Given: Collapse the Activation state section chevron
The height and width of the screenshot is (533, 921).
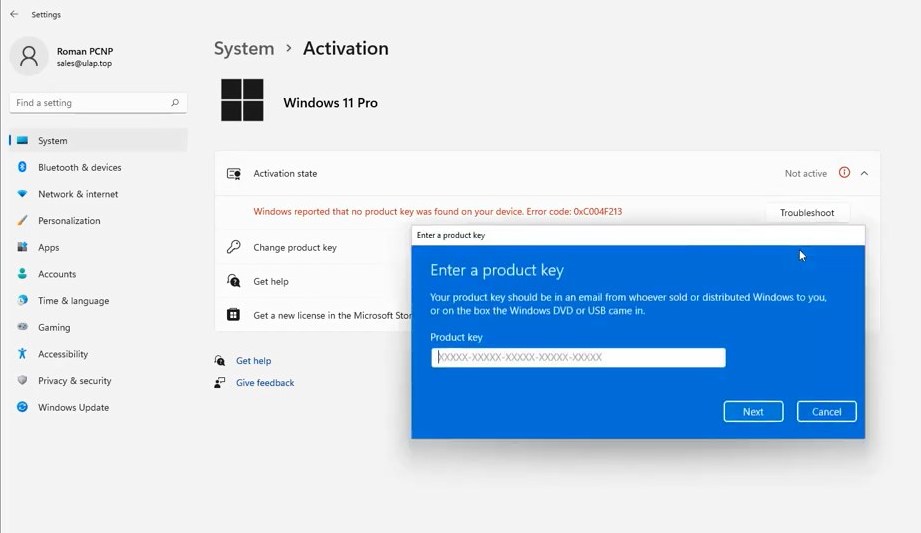Looking at the screenshot, I should pos(865,173).
